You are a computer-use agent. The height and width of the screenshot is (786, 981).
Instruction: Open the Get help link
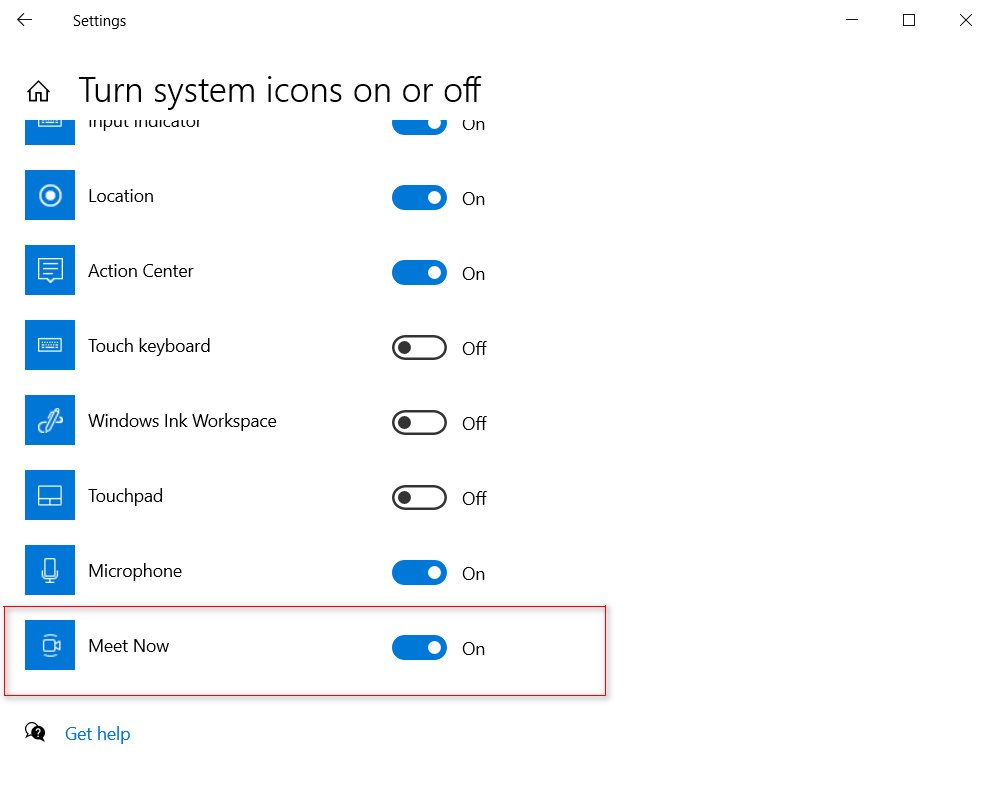98,733
